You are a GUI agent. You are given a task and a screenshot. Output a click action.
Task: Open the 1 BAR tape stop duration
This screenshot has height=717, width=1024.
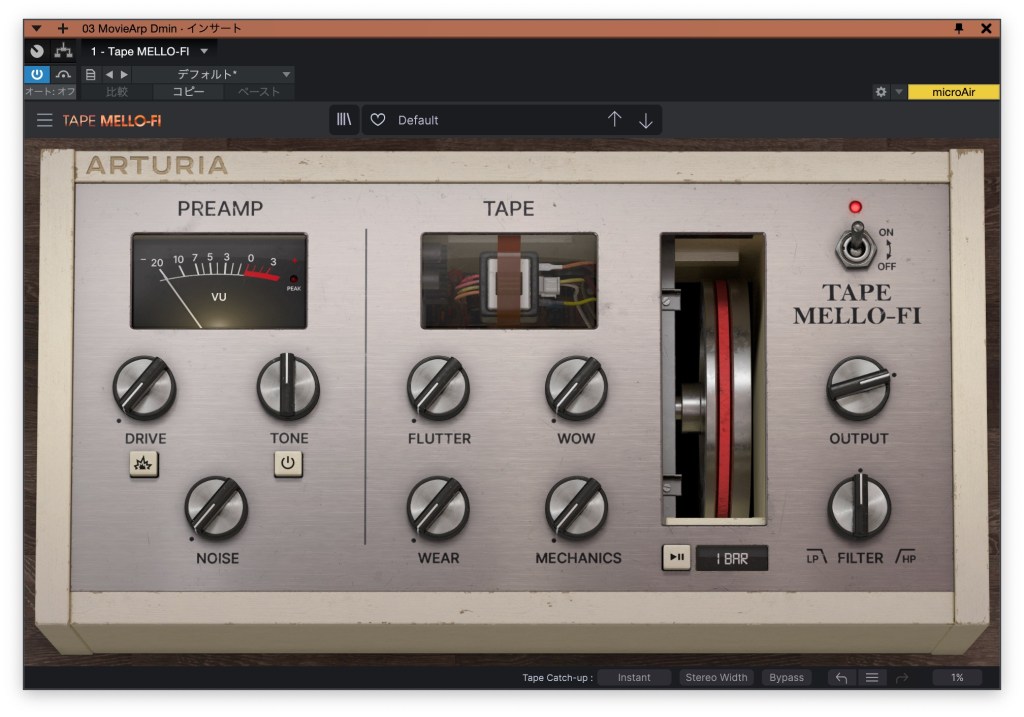(x=731, y=558)
